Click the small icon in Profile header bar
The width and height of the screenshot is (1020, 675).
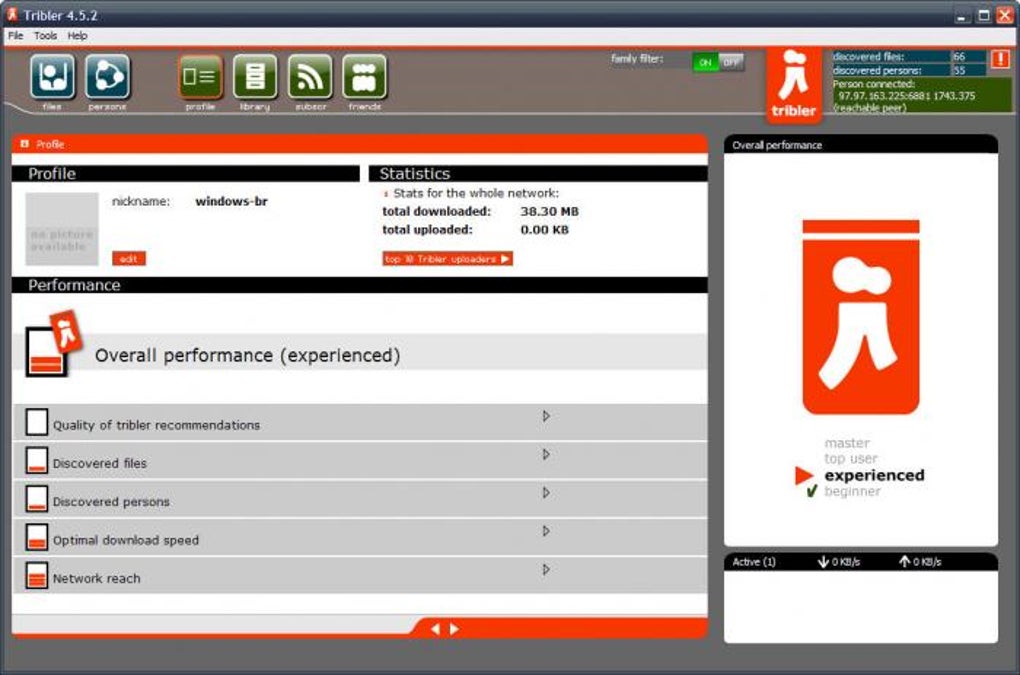(x=25, y=144)
